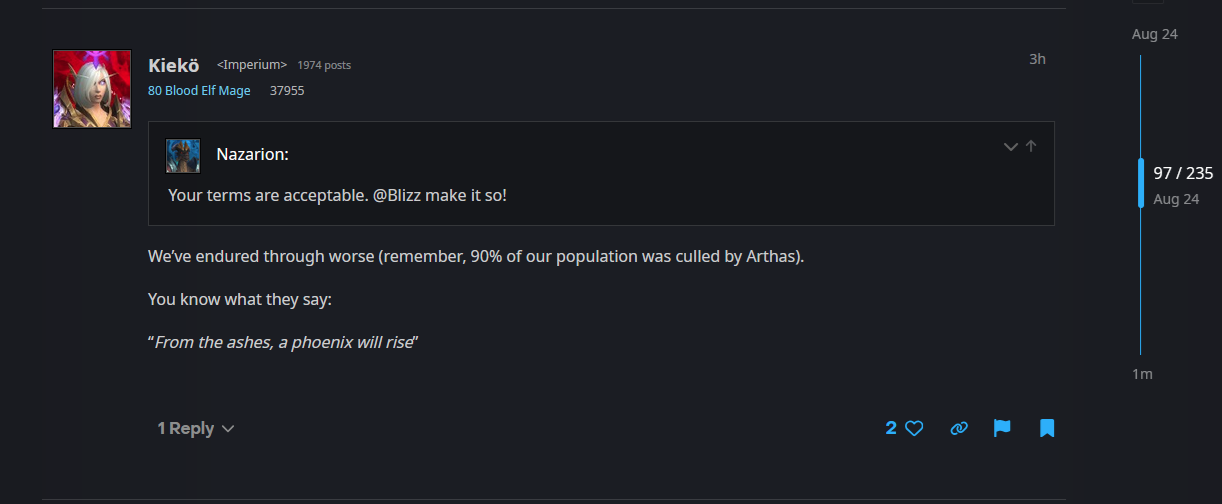Click the 3h post timestamp
The width and height of the screenshot is (1222, 504).
tap(1037, 59)
